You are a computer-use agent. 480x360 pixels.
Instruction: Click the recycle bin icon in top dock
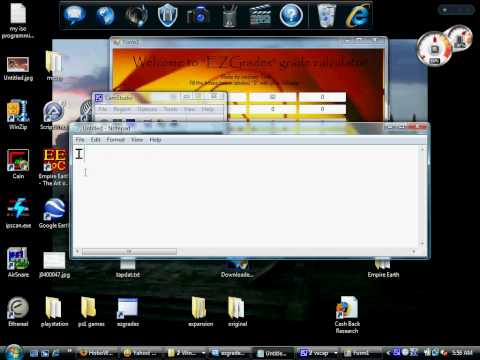pos(326,15)
